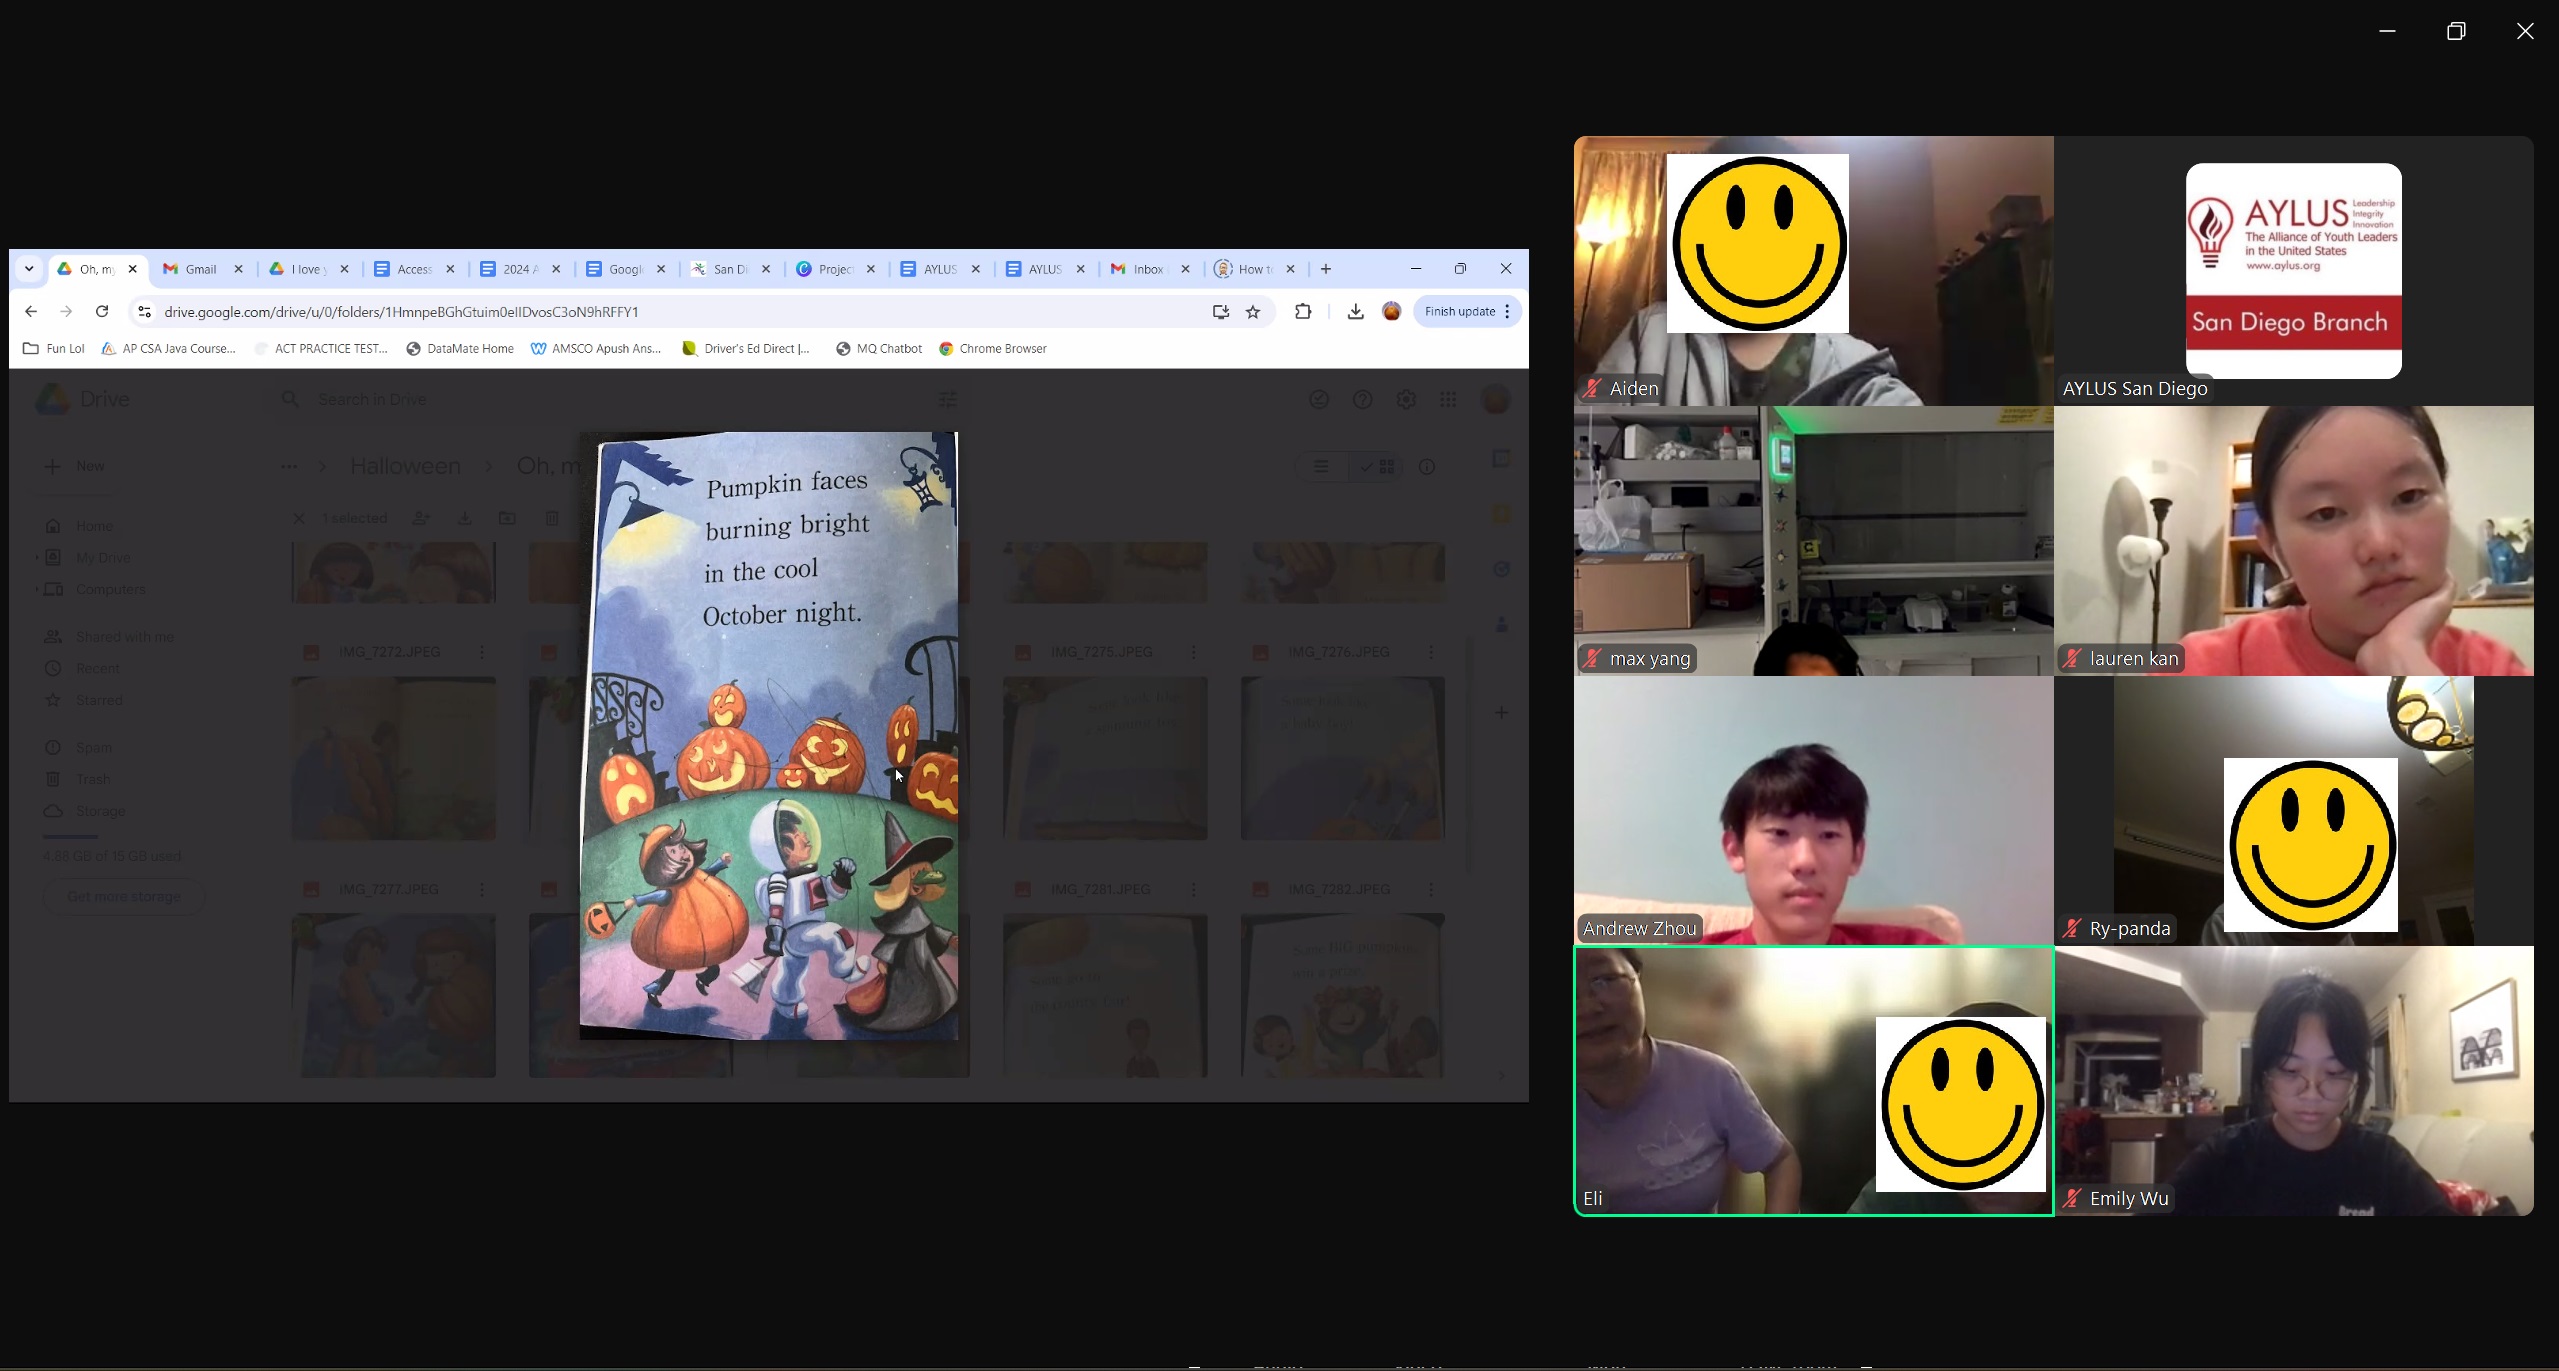The width and height of the screenshot is (2559, 1371).
Task: Bookmark this page with the star icon
Action: coord(1253,312)
